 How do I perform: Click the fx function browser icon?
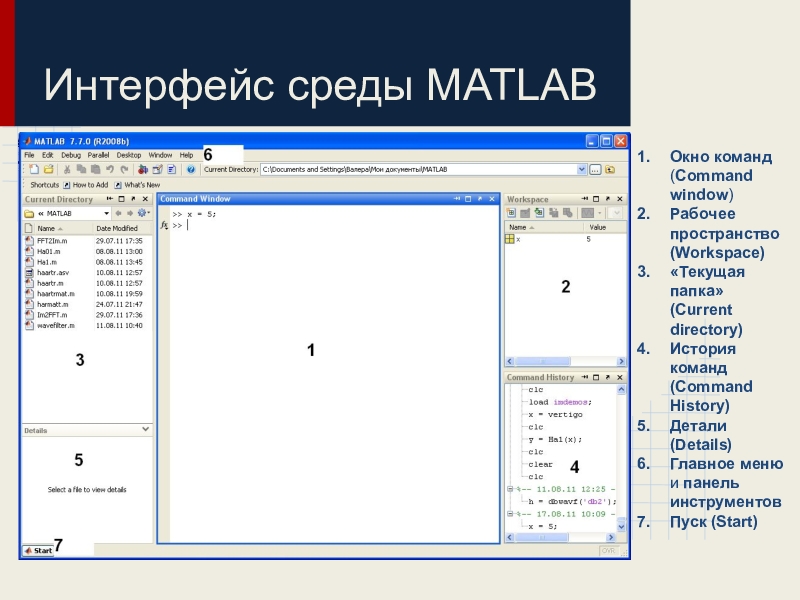(x=164, y=225)
